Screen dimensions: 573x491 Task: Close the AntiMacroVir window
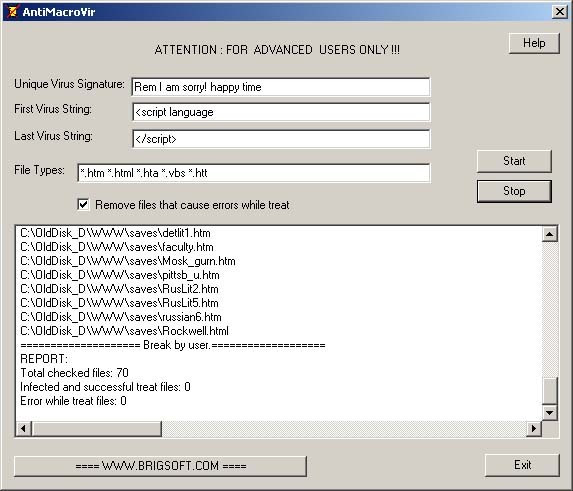(x=560, y=12)
